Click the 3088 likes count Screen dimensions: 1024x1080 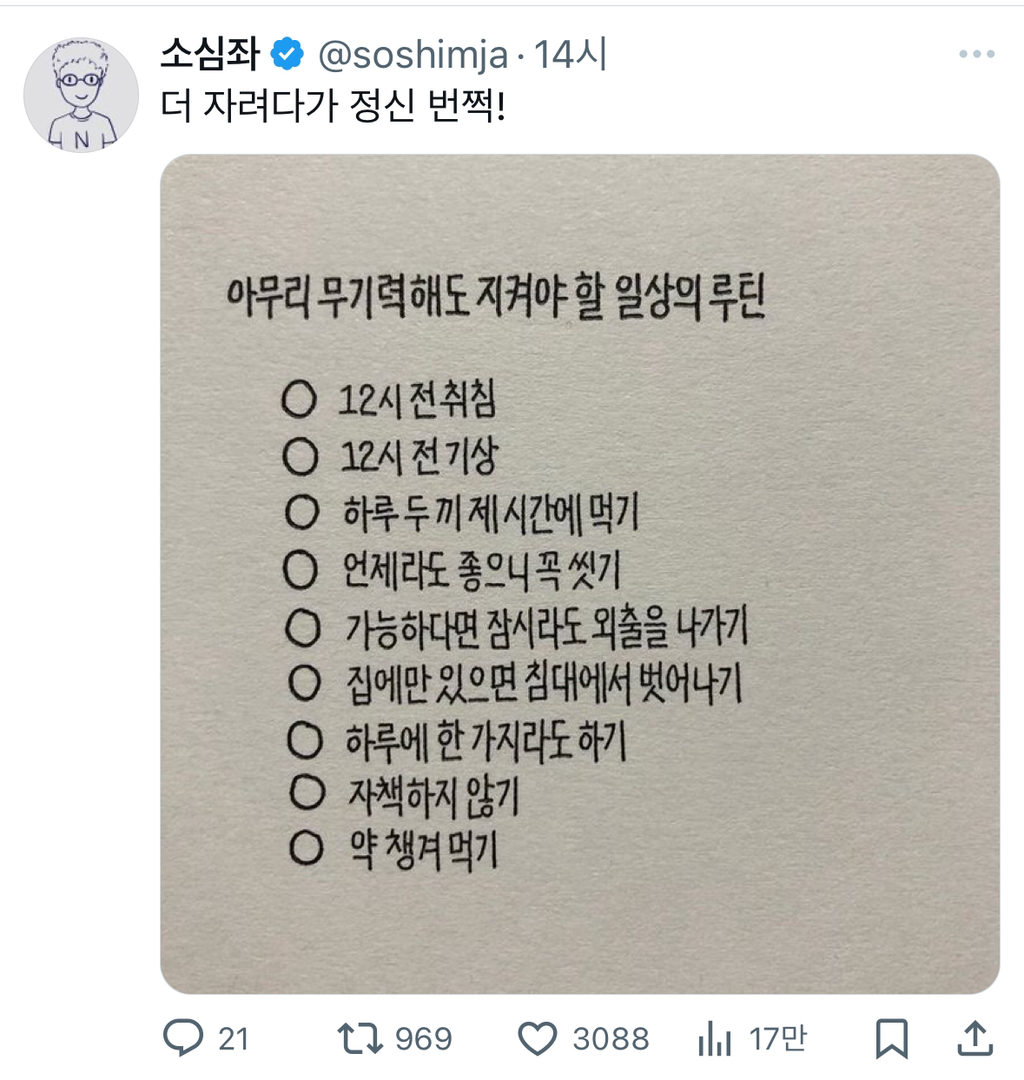tap(610, 1039)
